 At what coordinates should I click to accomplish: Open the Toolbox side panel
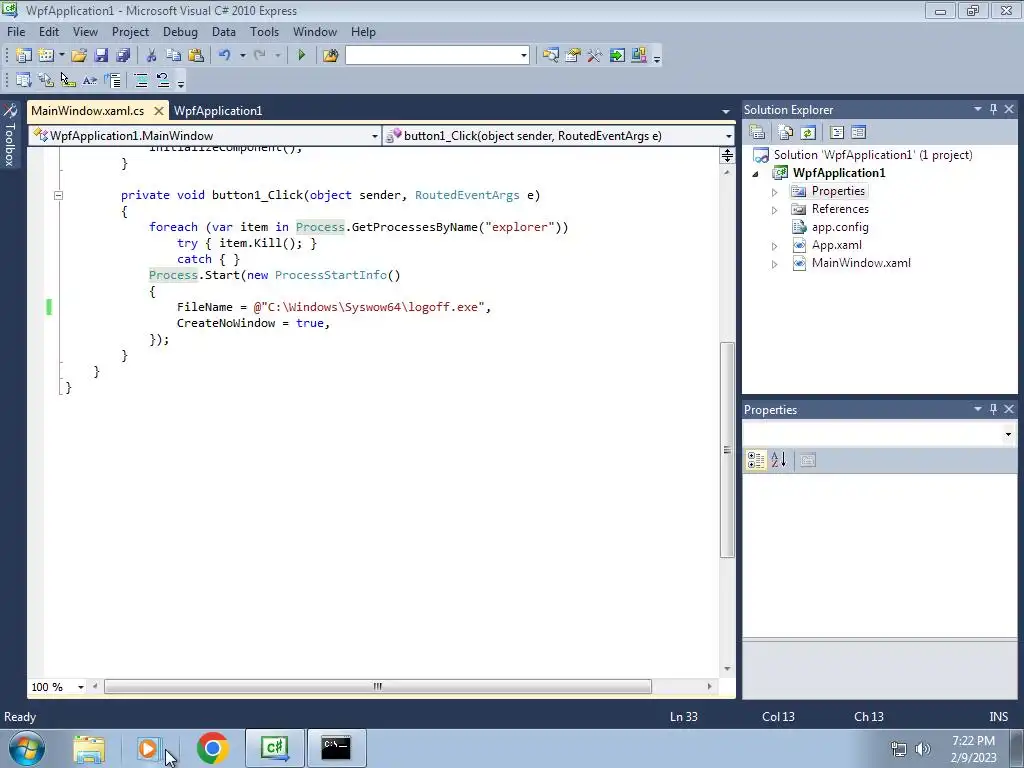coord(10,136)
